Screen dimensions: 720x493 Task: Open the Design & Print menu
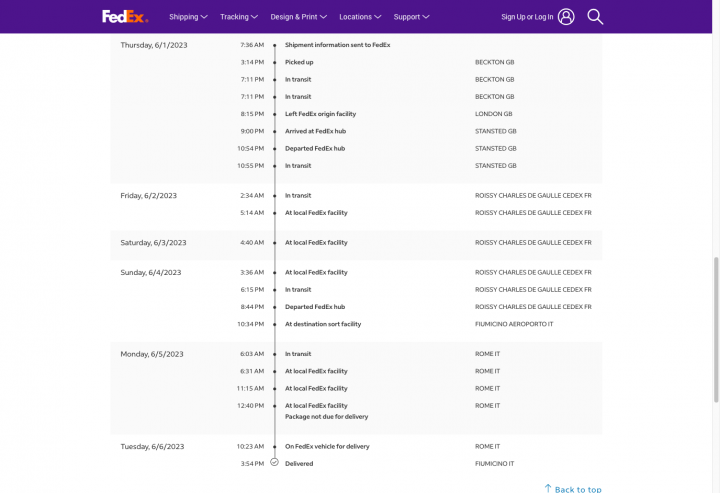299,17
